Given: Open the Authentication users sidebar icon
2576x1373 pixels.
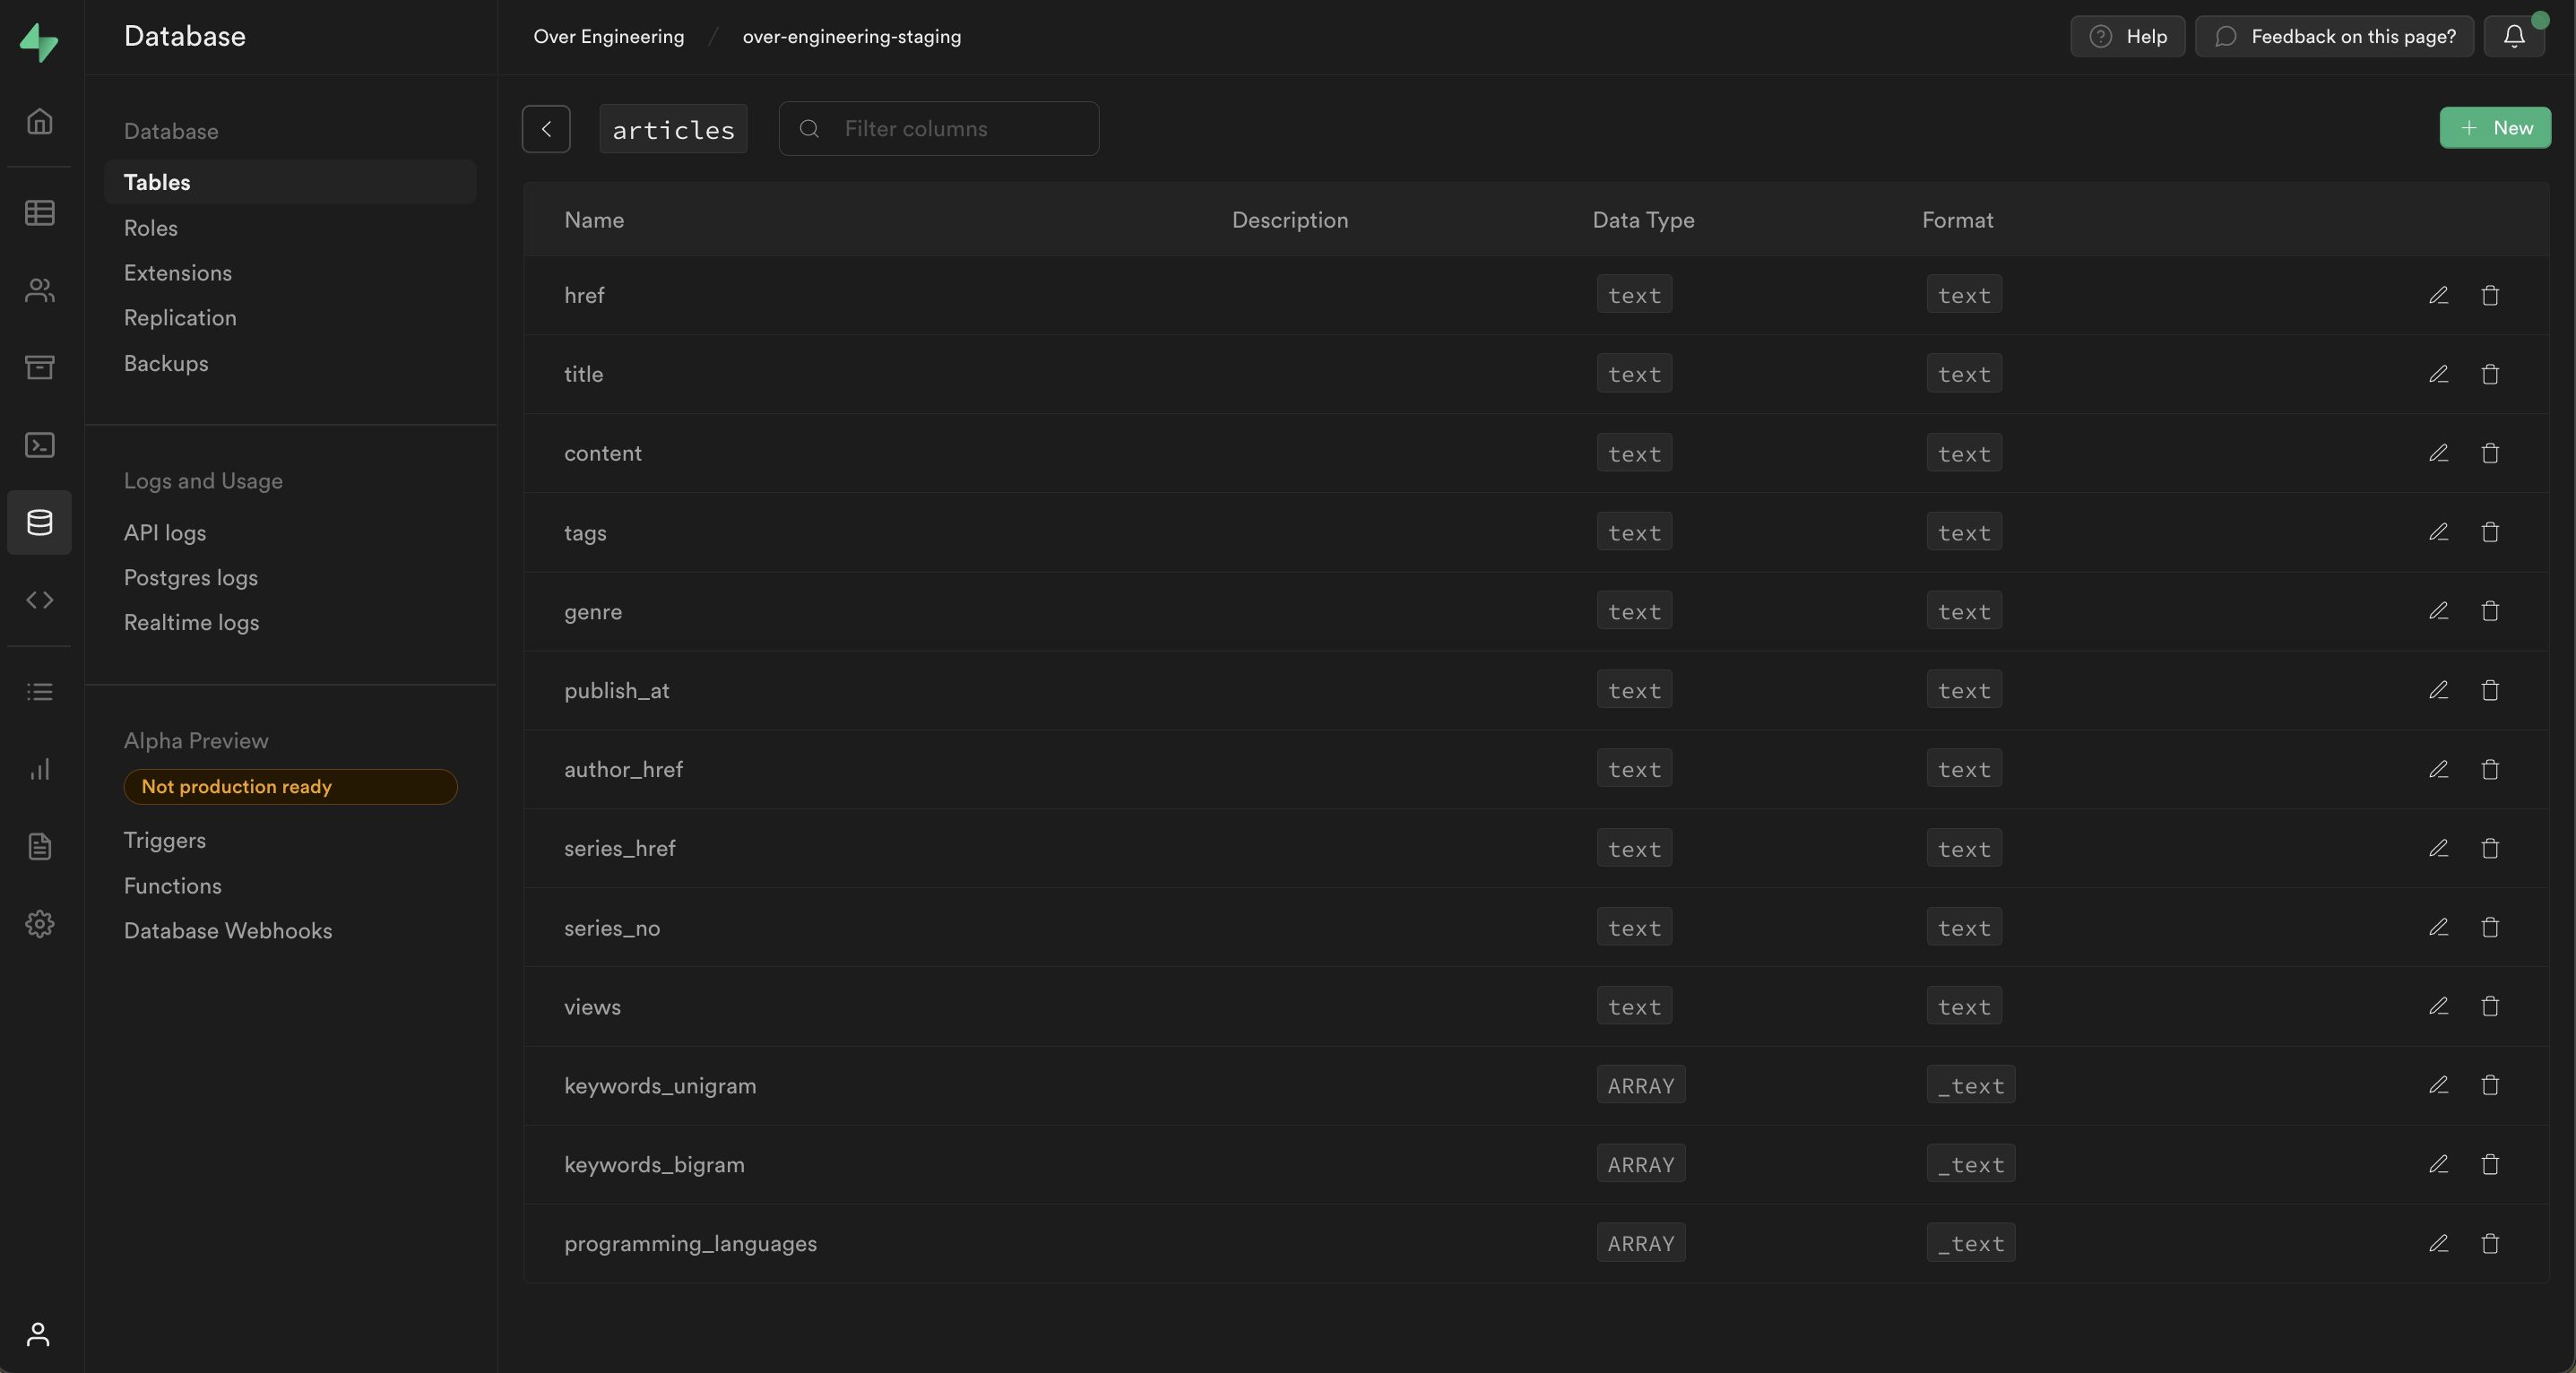Looking at the screenshot, I should [40, 290].
